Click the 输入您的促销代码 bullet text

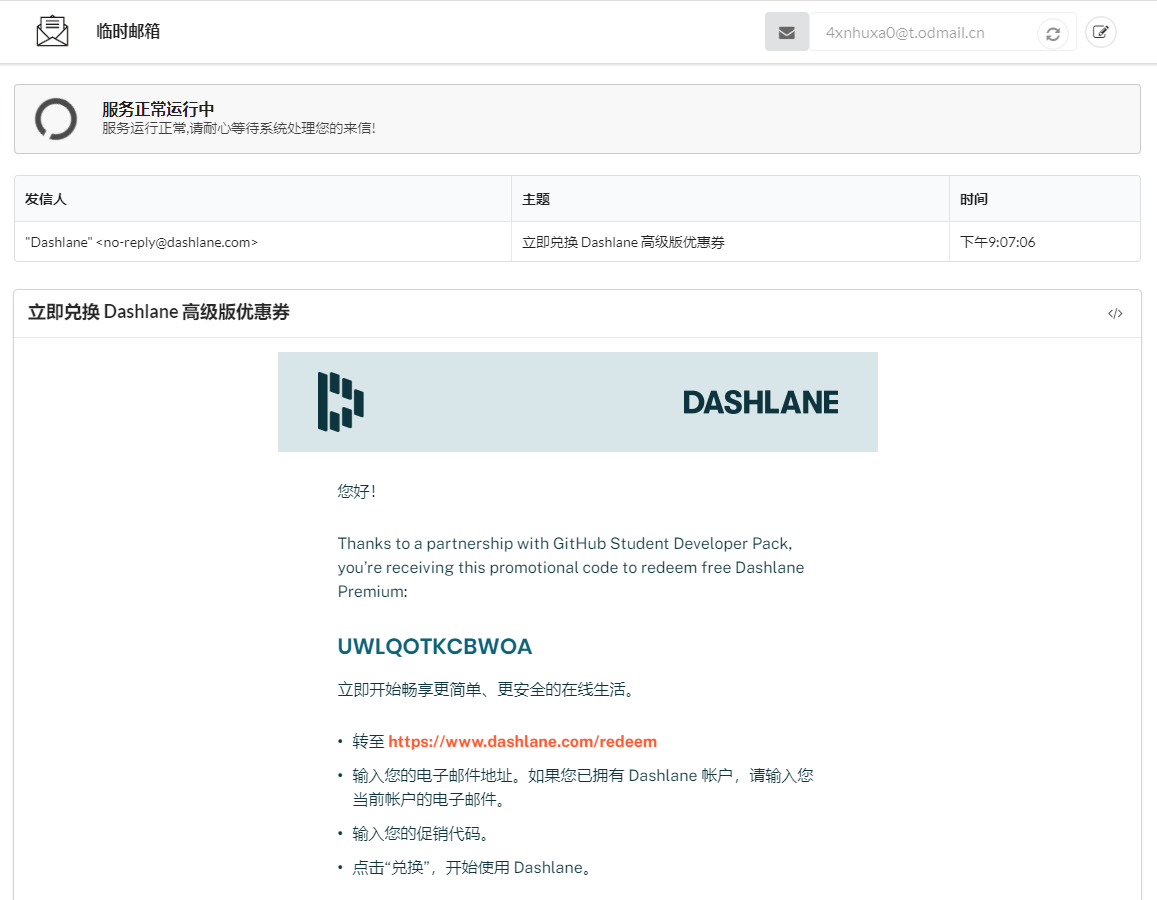point(421,834)
